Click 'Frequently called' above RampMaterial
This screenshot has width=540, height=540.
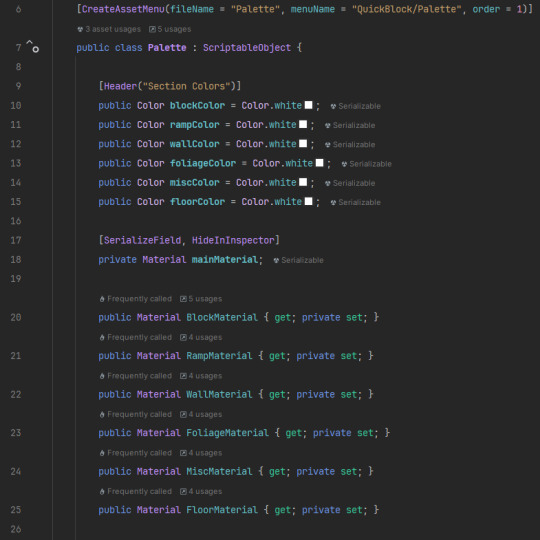(136, 338)
